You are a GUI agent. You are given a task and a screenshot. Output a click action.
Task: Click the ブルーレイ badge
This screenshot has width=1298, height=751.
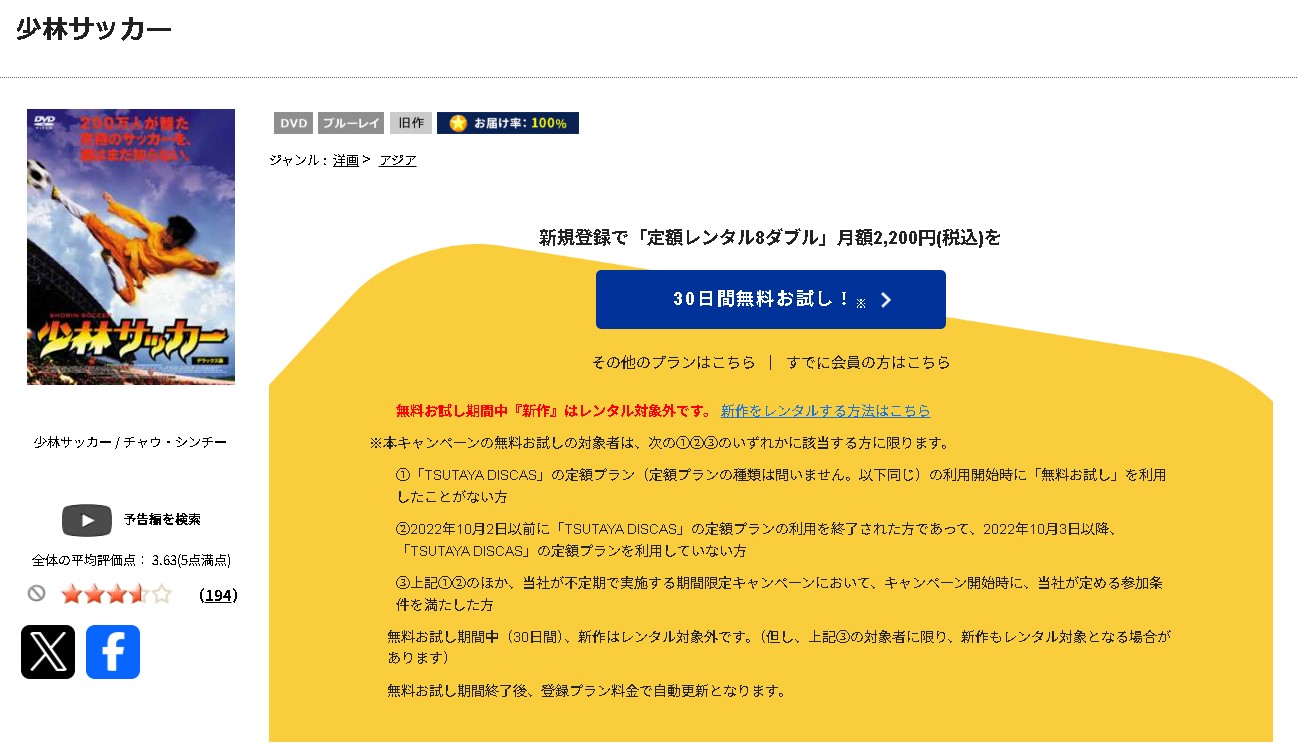click(351, 123)
